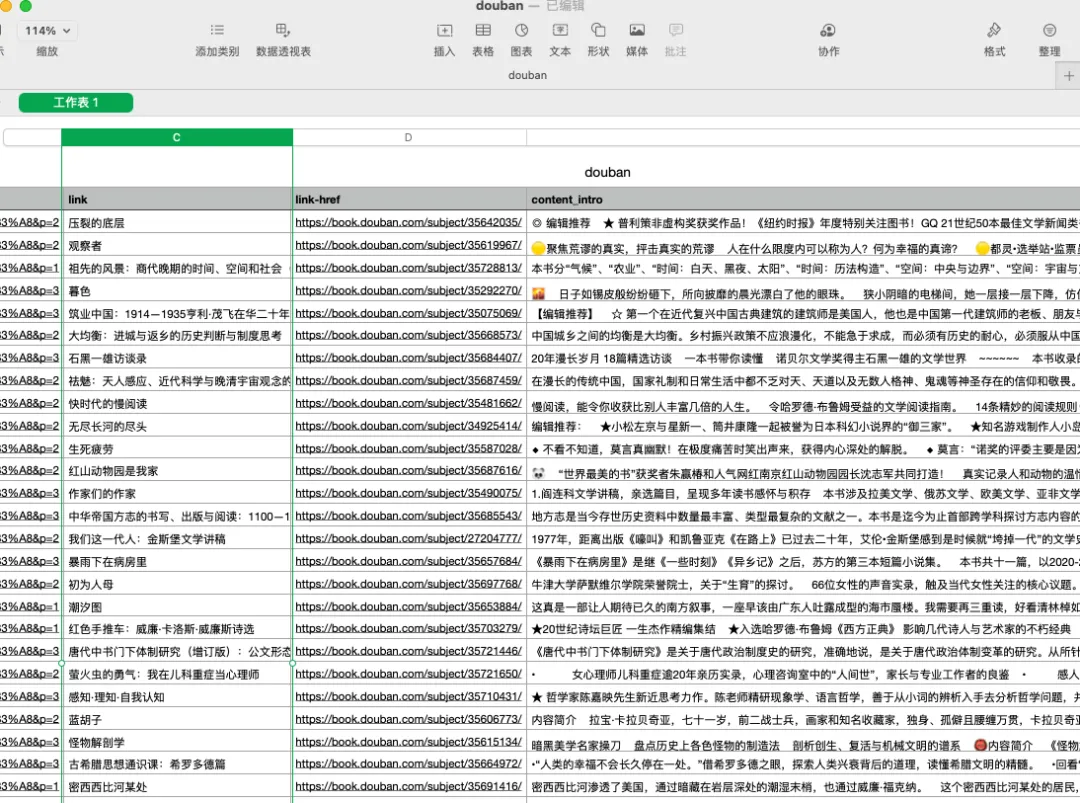Click the Comment (批注) icon
This screenshot has width=1080, height=803.
[676, 31]
